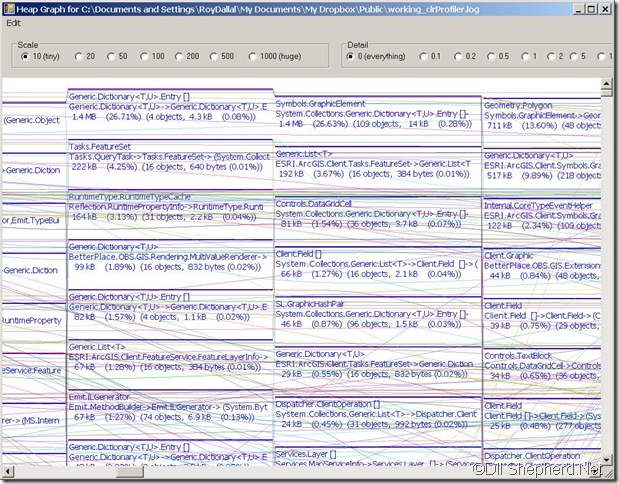This screenshot has width=619, height=484.
Task: Select the Generic.Dictionary Entry [] 1.4 MB node
Action: pos(170,114)
